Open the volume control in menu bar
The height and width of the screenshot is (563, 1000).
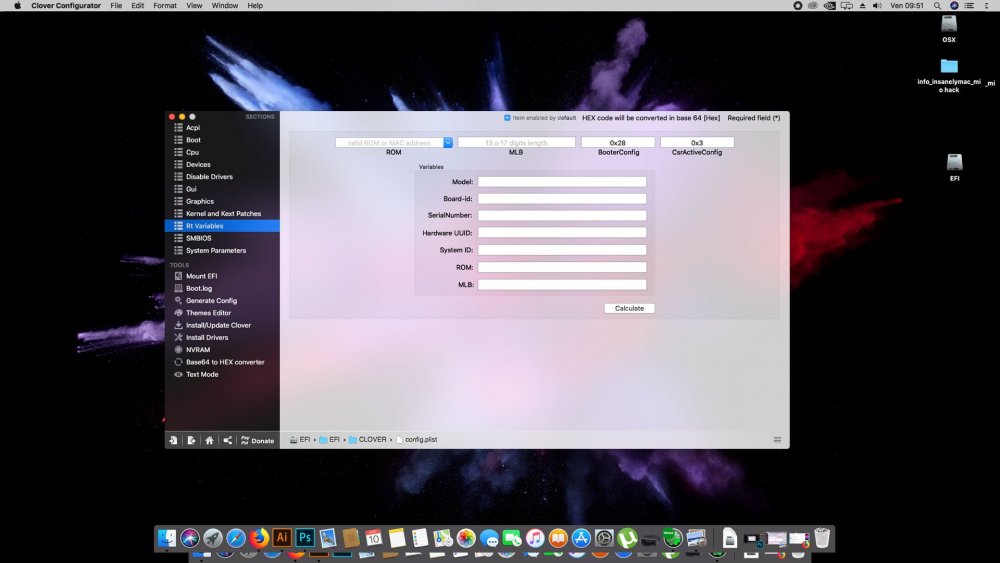pyautogui.click(x=877, y=5)
